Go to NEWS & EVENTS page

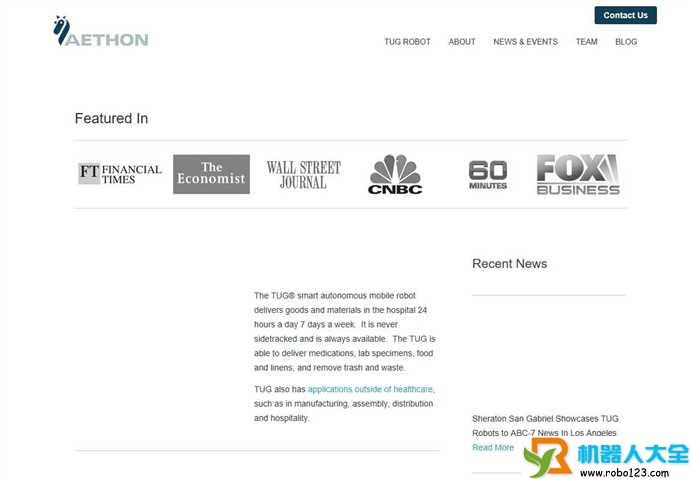pos(525,42)
